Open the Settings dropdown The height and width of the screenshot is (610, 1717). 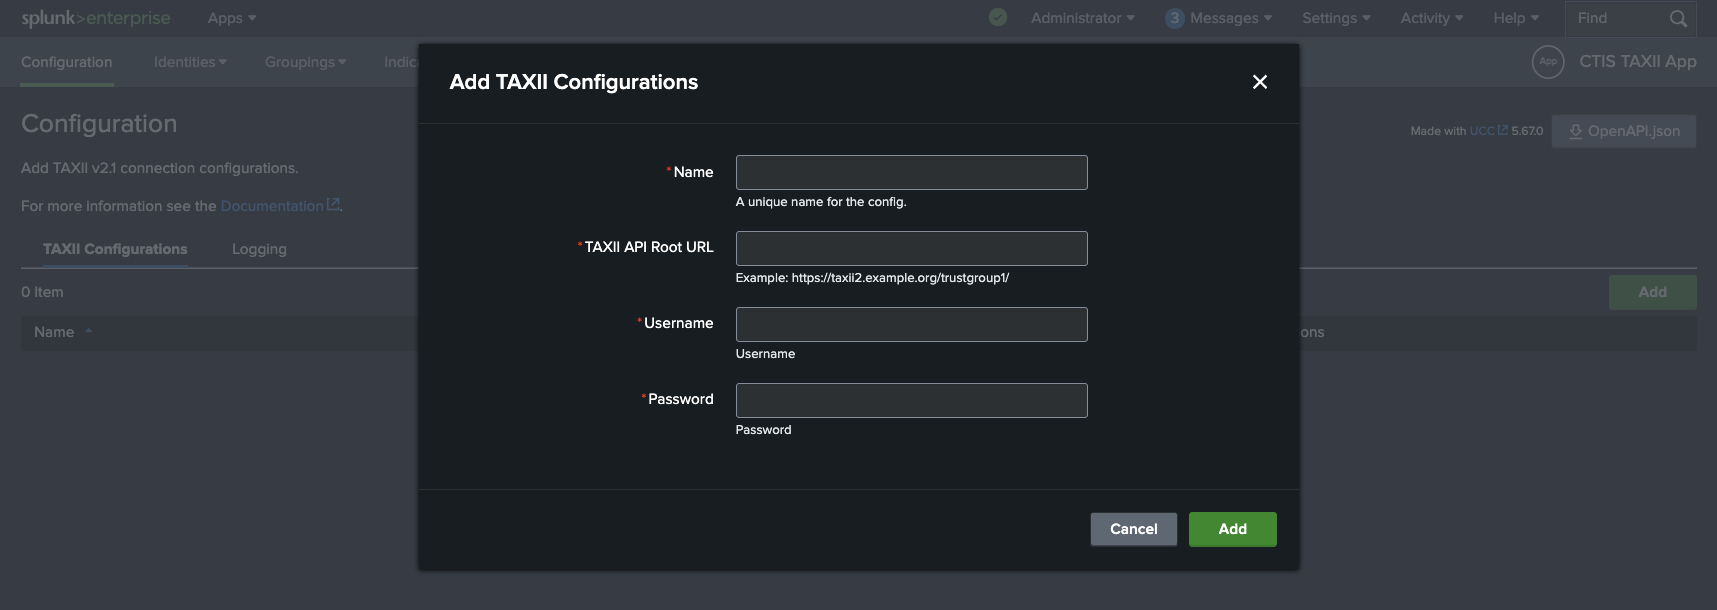[1335, 18]
